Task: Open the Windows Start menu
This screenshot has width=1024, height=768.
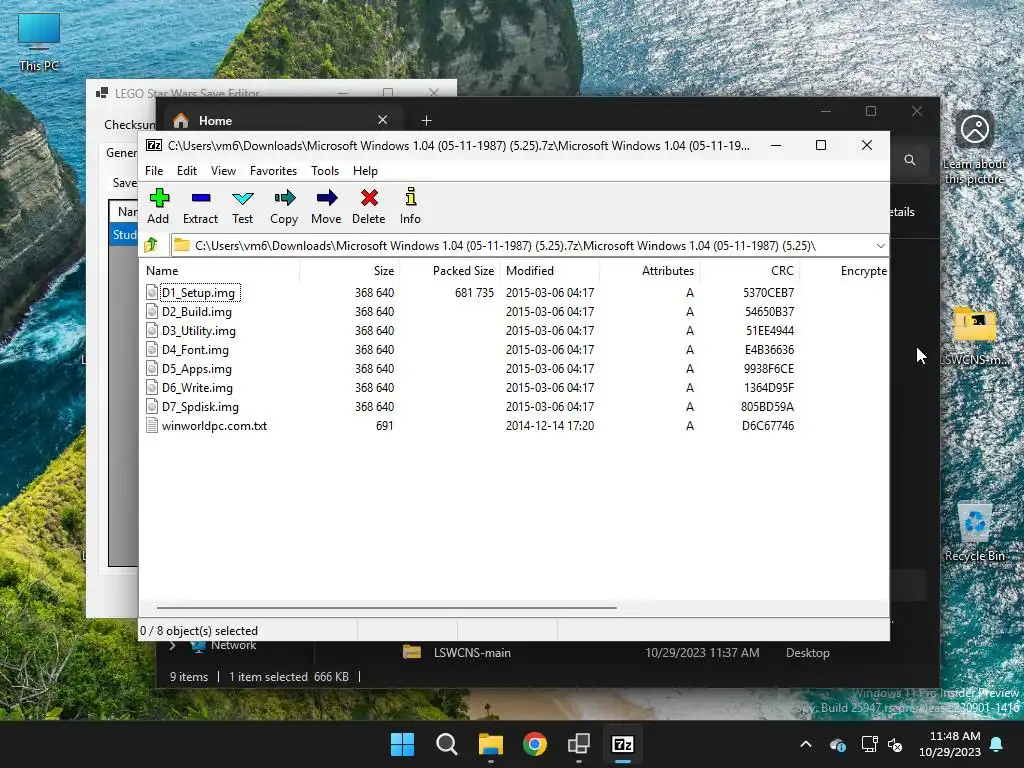Action: point(402,744)
